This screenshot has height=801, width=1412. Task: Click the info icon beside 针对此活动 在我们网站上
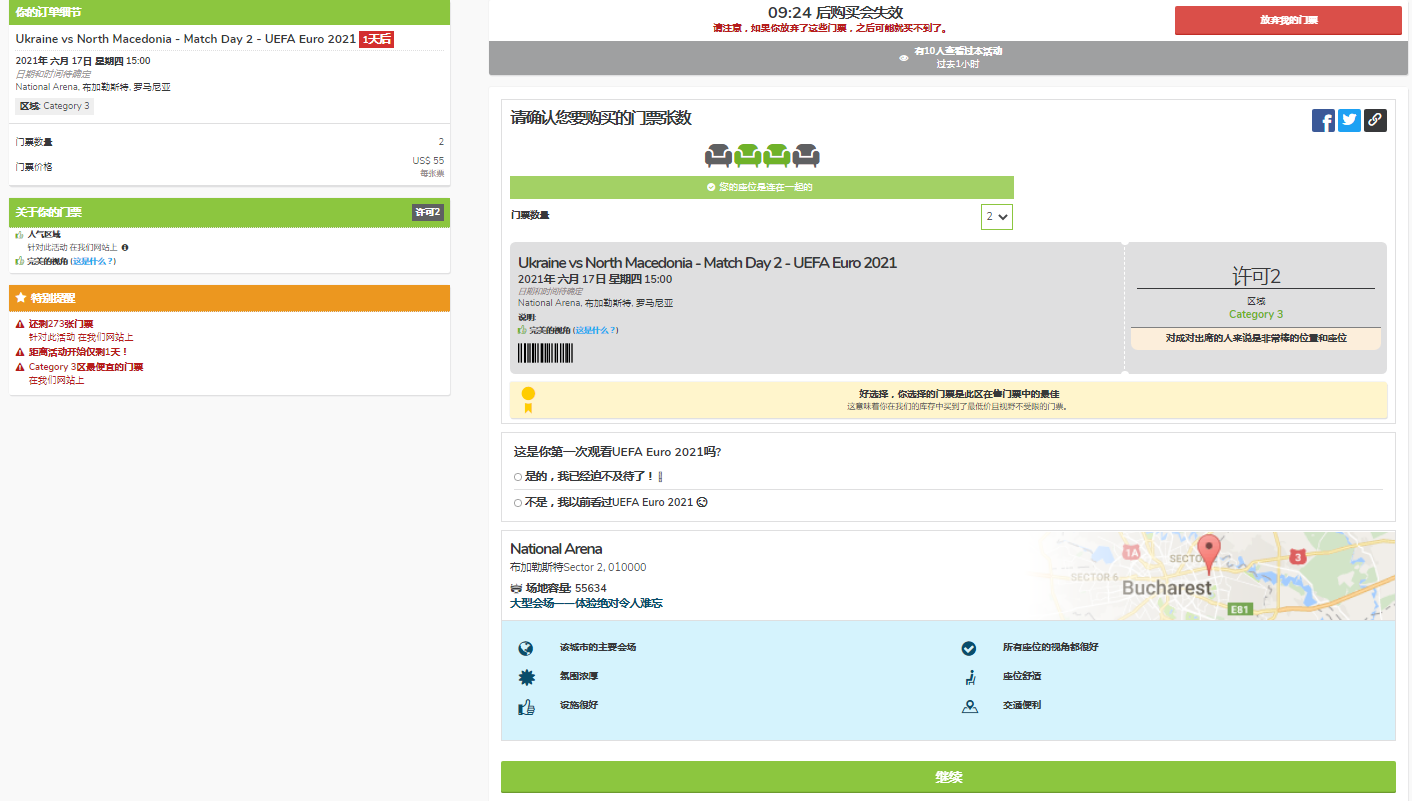(125, 247)
